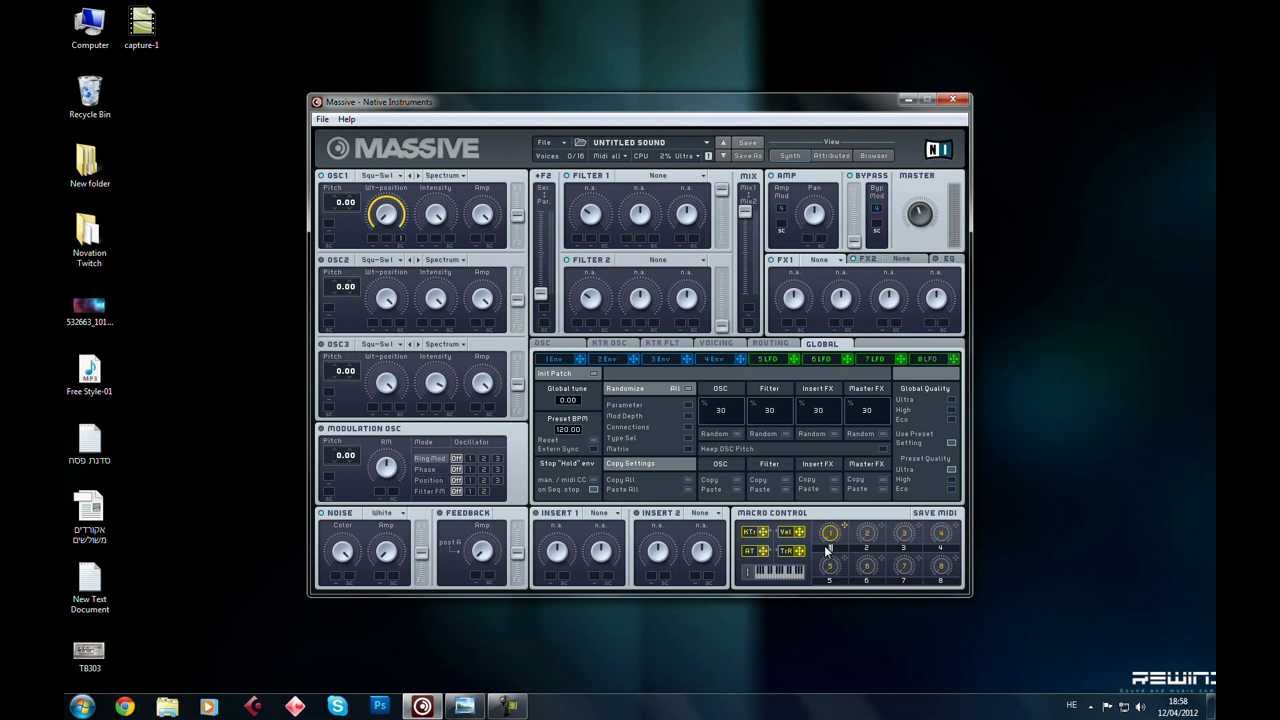Open the Massive header File dropdown

click(x=550, y=143)
